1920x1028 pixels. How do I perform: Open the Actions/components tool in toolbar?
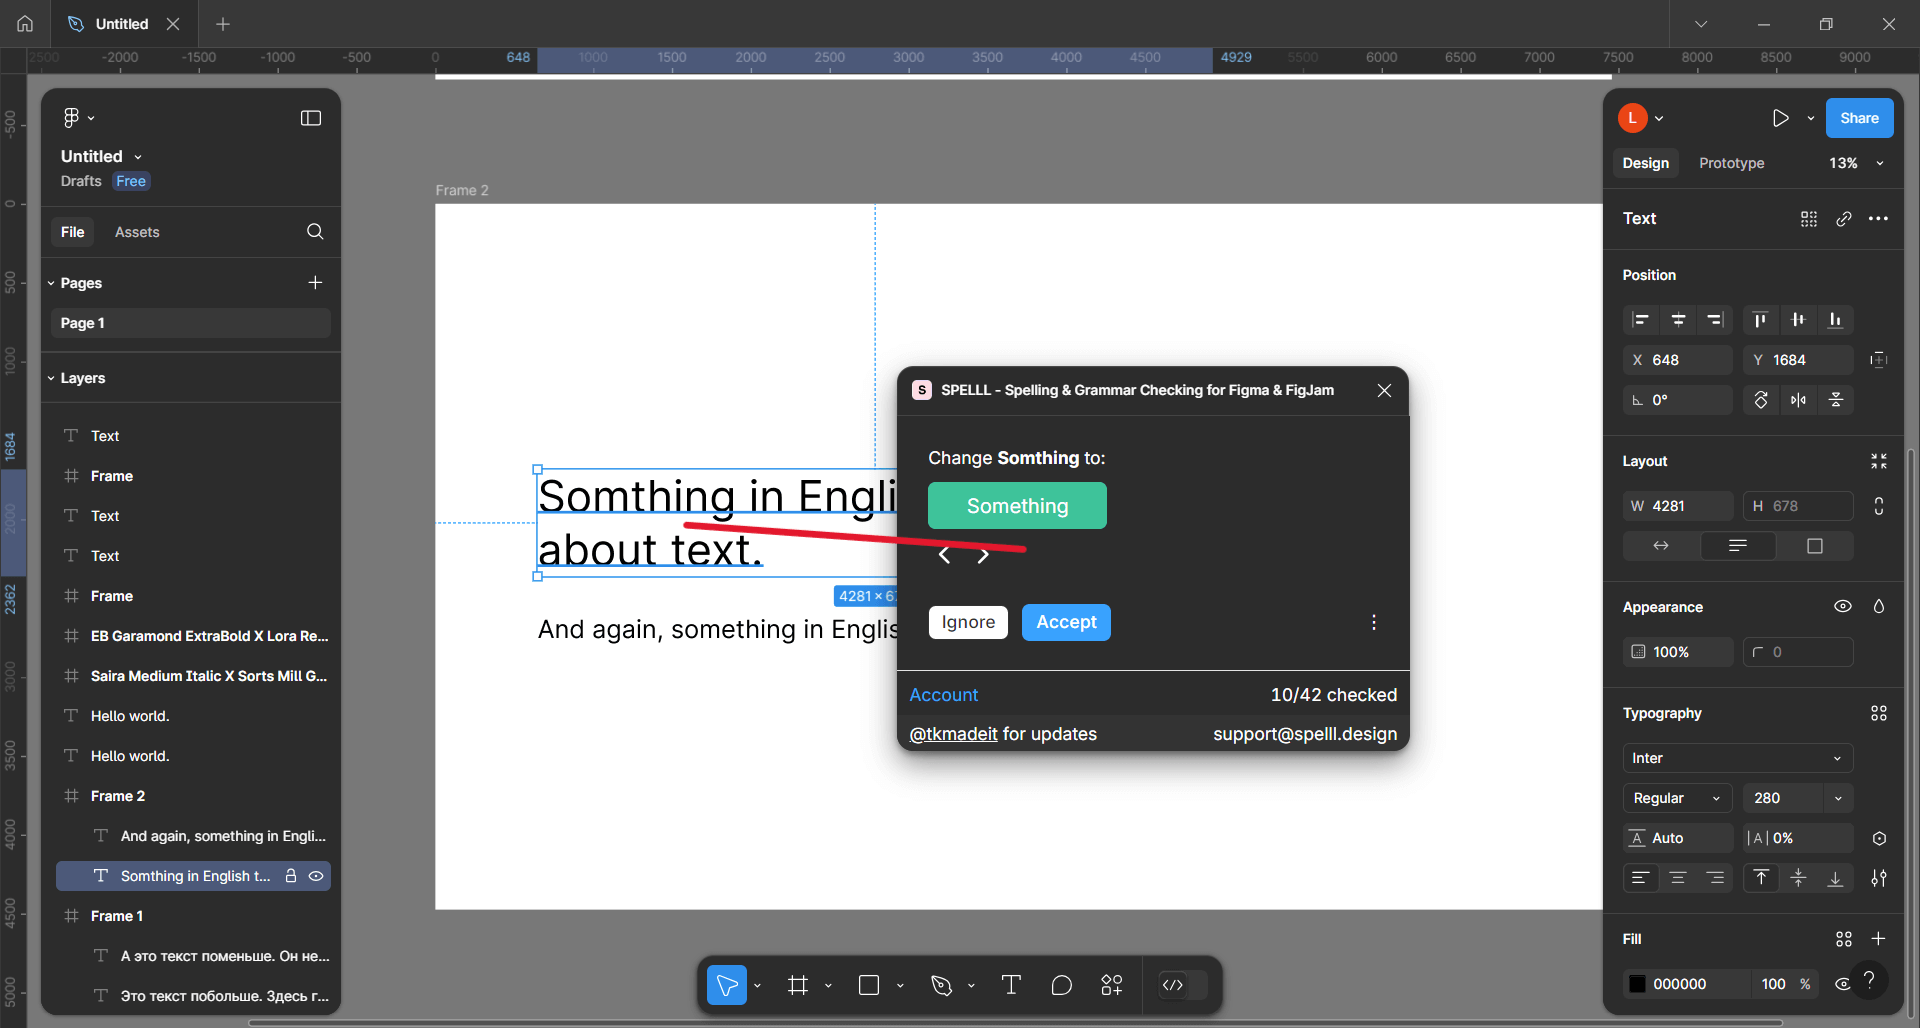[1112, 985]
